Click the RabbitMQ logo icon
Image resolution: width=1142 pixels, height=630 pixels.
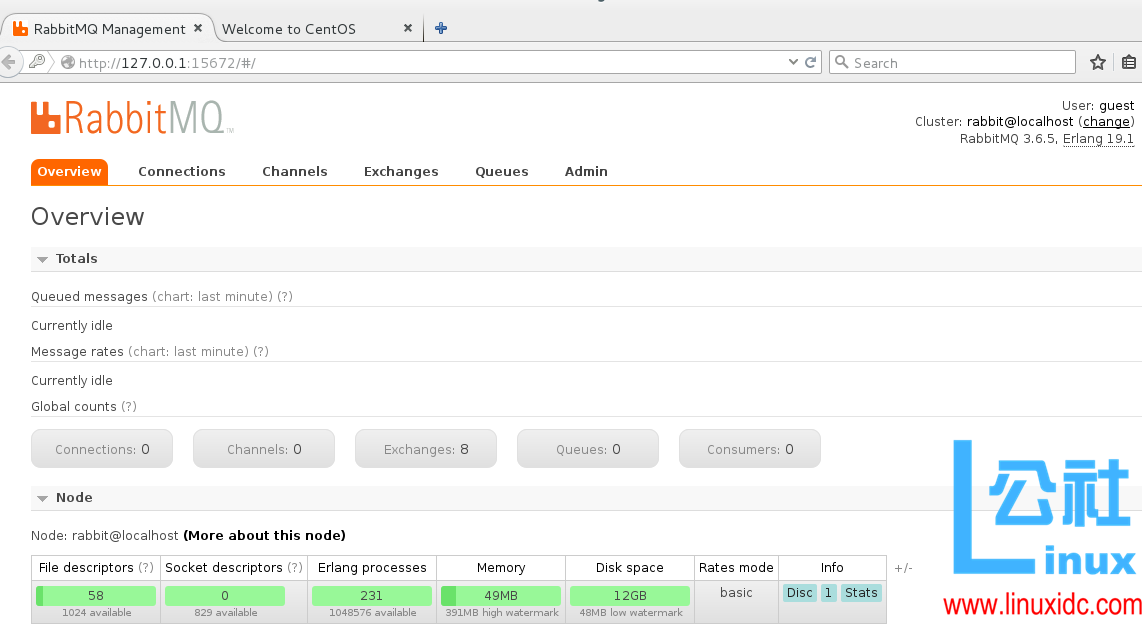coord(45,118)
